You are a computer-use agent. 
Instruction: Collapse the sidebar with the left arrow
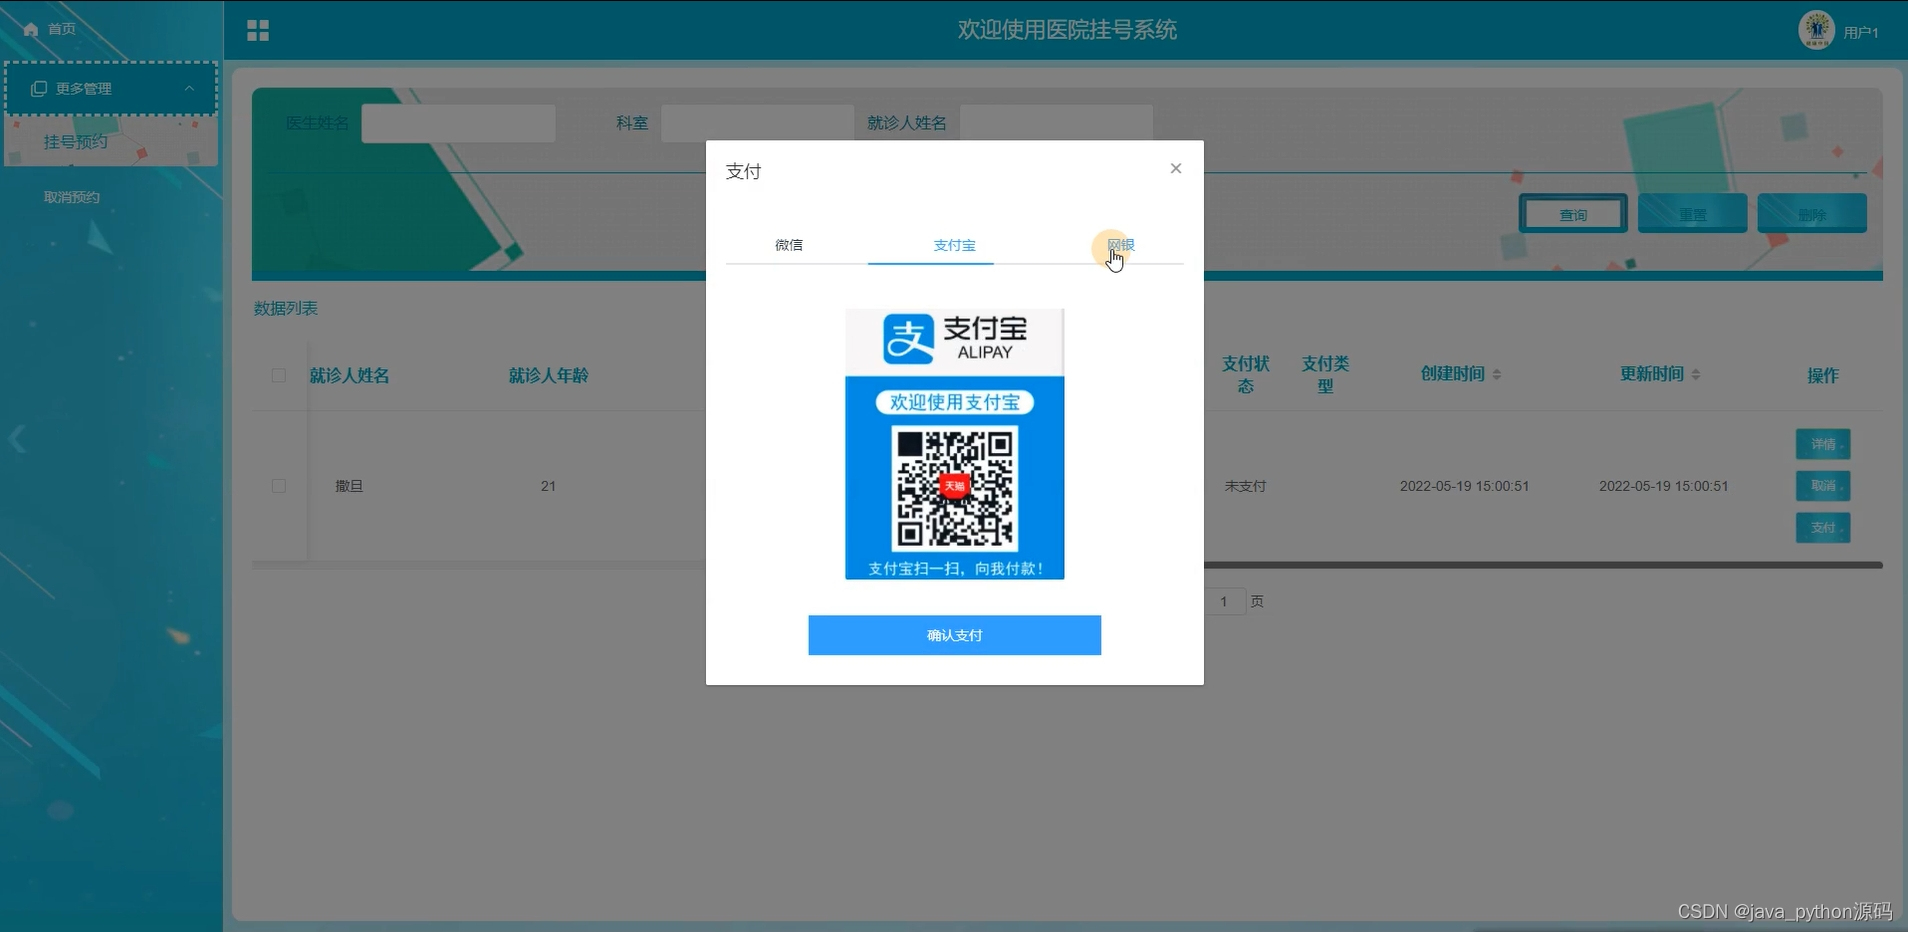(x=17, y=439)
